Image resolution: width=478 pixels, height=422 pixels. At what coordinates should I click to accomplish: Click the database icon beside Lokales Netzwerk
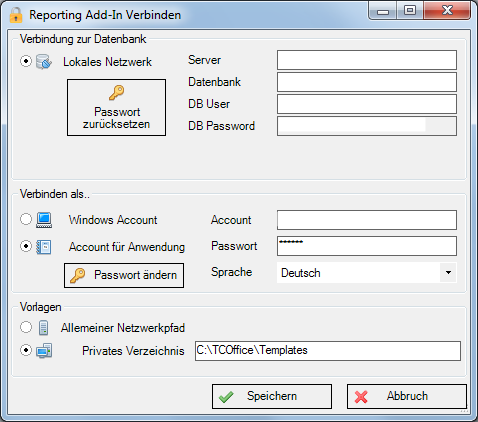point(44,62)
